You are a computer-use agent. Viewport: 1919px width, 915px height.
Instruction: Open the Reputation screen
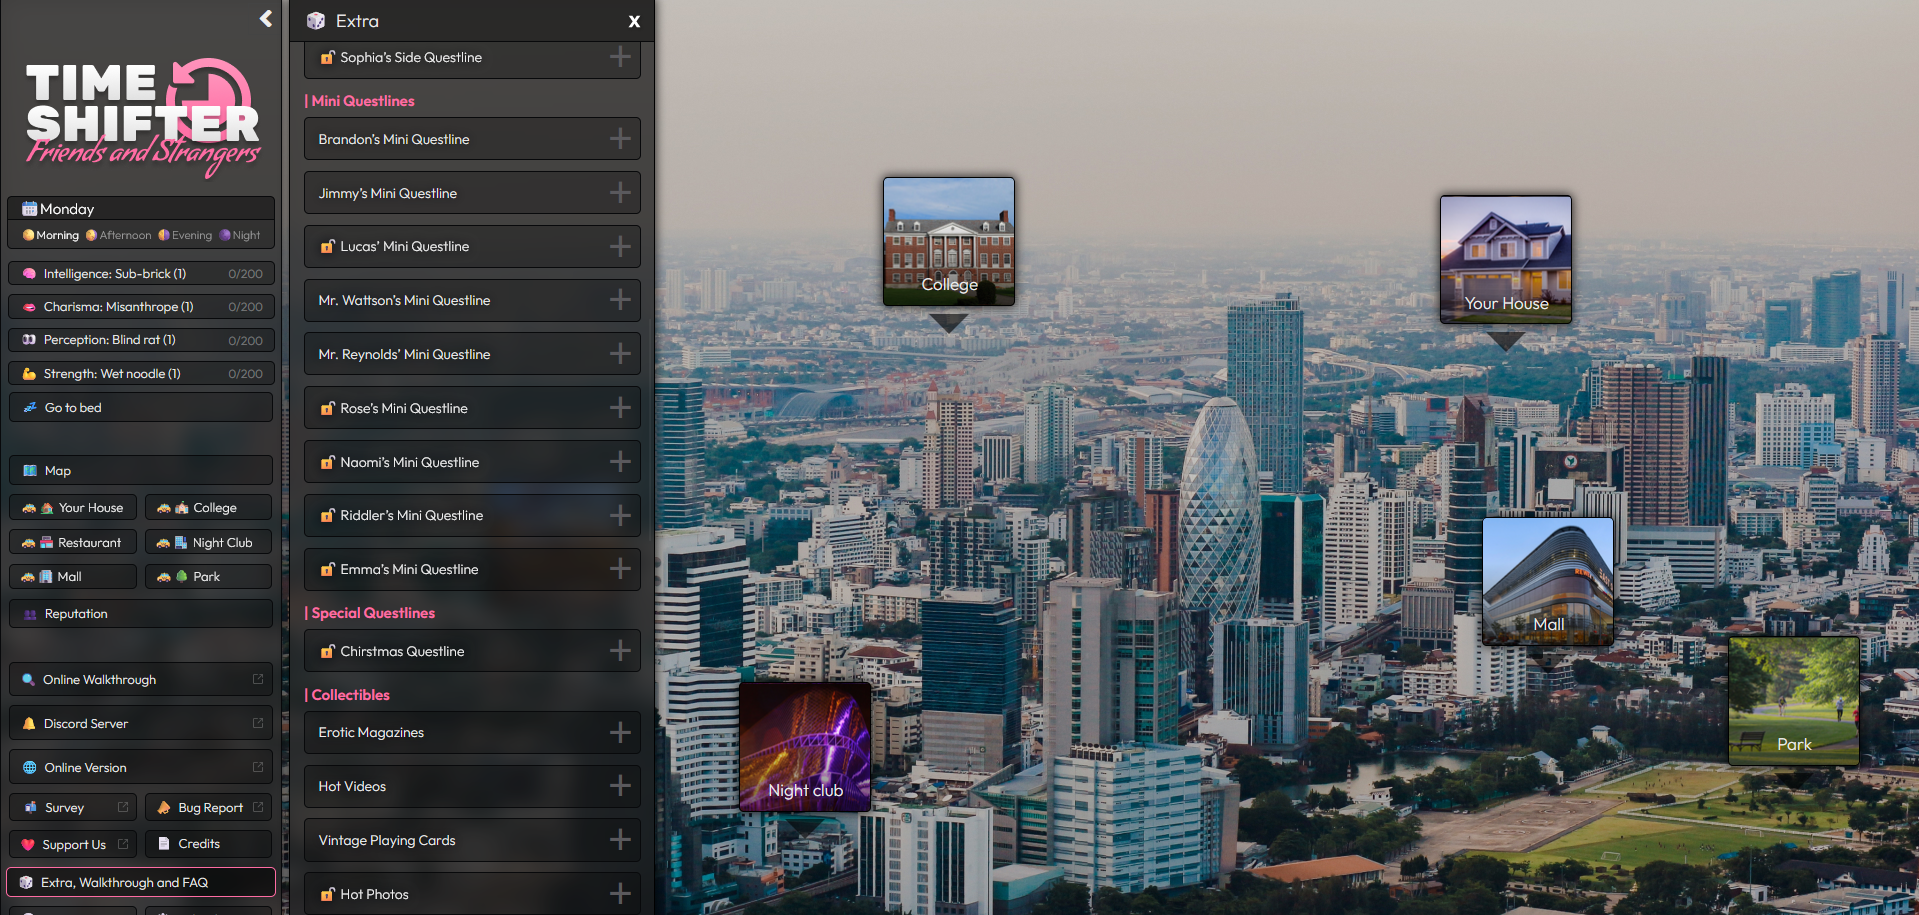click(x=141, y=613)
